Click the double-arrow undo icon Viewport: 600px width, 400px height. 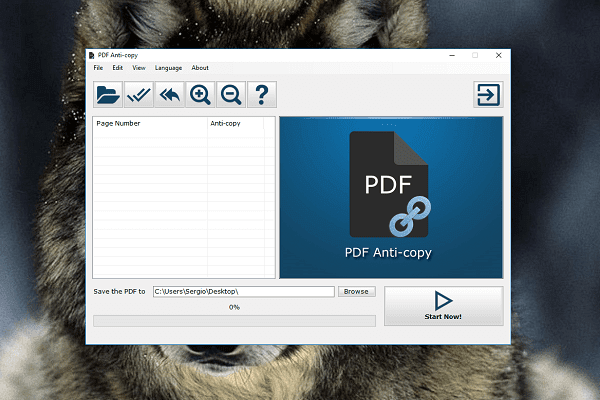pyautogui.click(x=169, y=95)
